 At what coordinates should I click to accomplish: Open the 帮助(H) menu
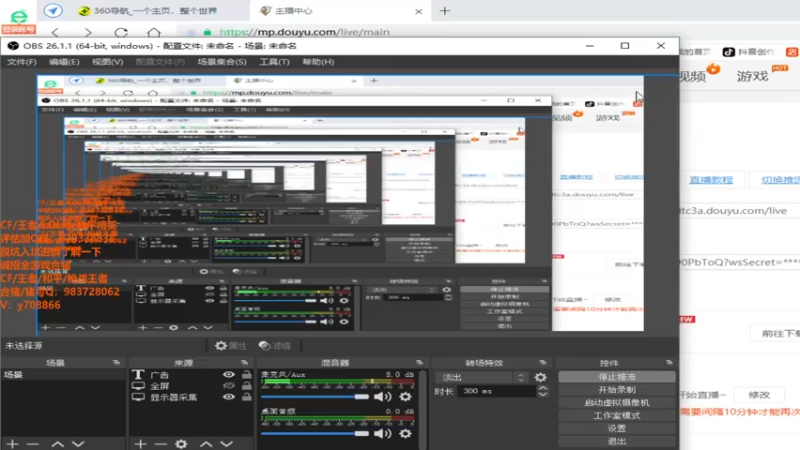tap(318, 62)
